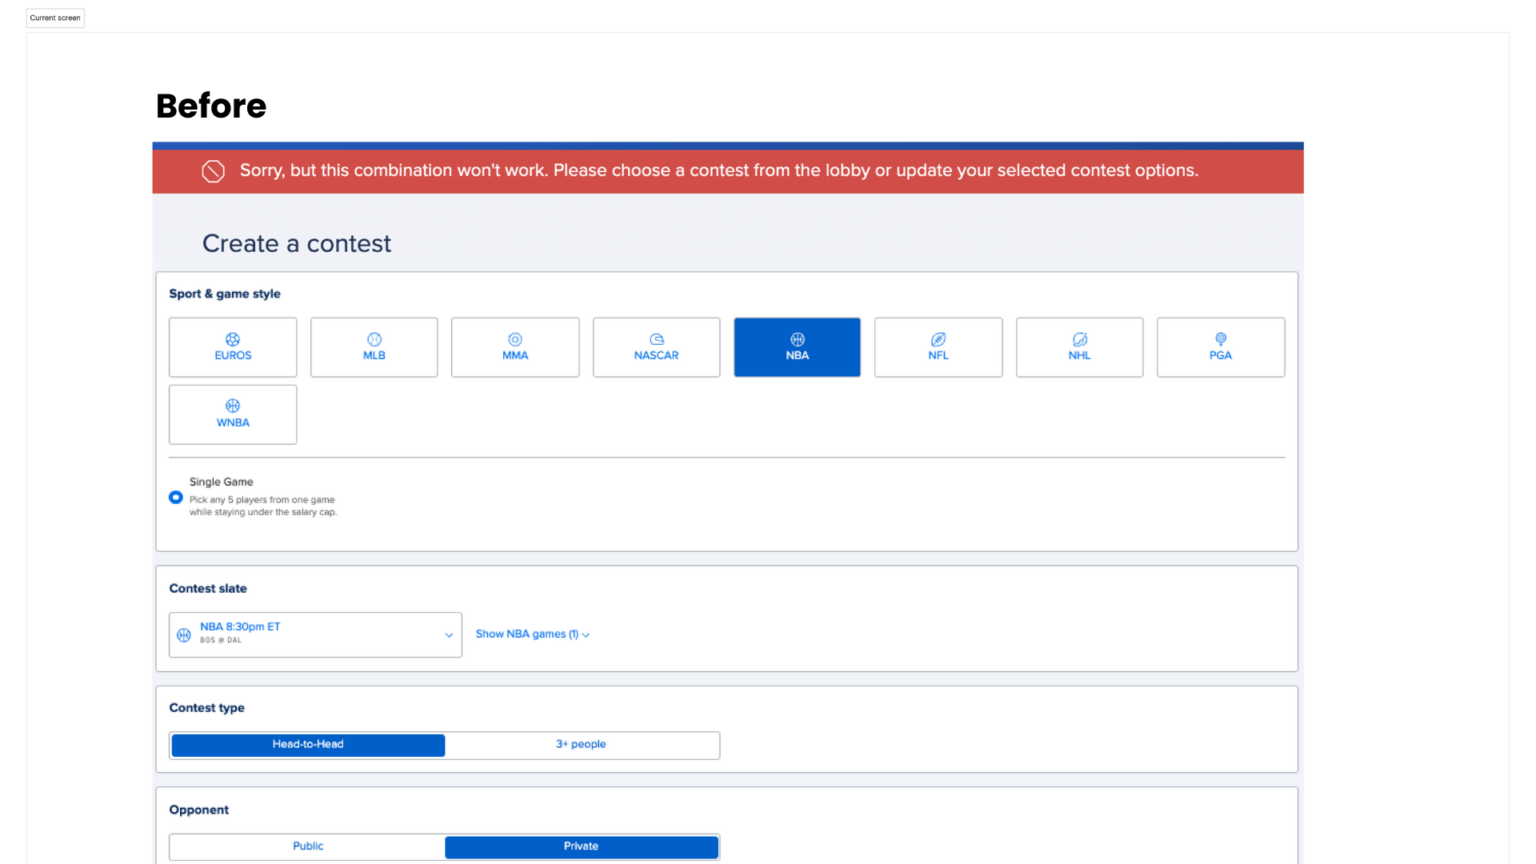
Task: Pick the MMA sport tile
Action: (x=515, y=347)
